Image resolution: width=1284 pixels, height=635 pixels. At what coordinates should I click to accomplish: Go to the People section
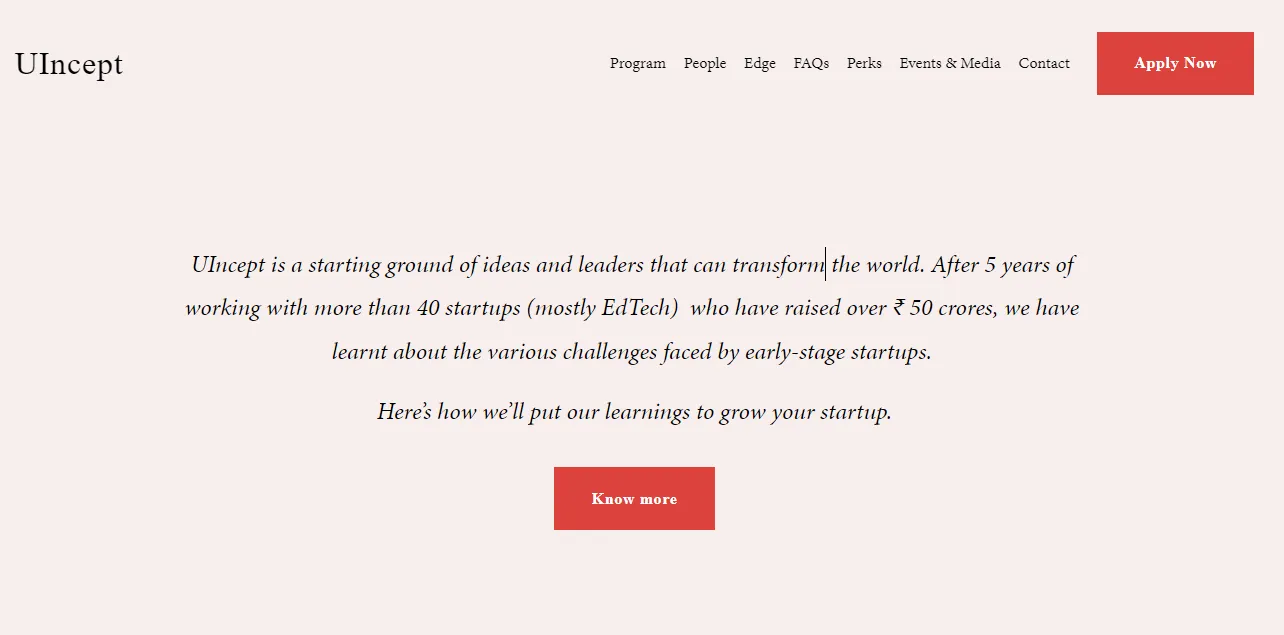705,63
